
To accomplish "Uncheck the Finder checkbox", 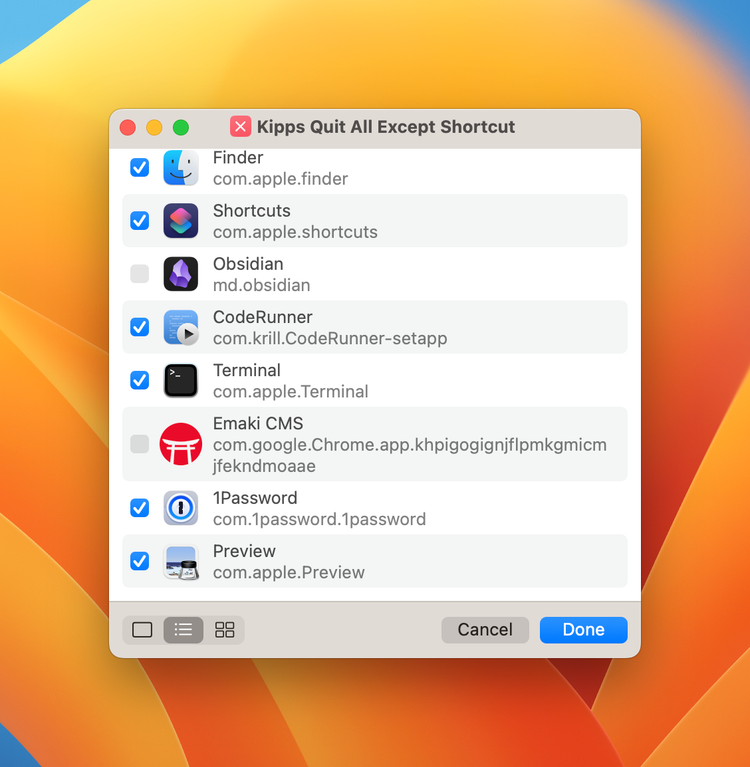I will (x=139, y=168).
